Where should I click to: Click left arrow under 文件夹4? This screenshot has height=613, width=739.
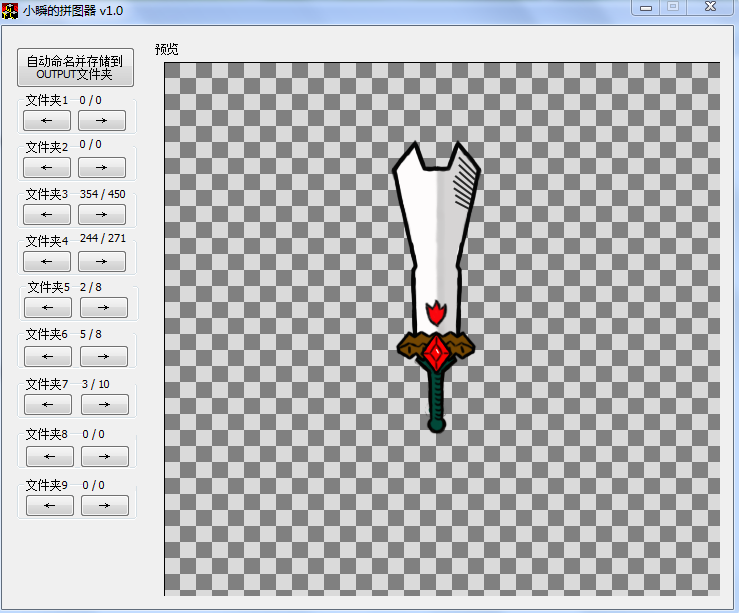coord(47,261)
